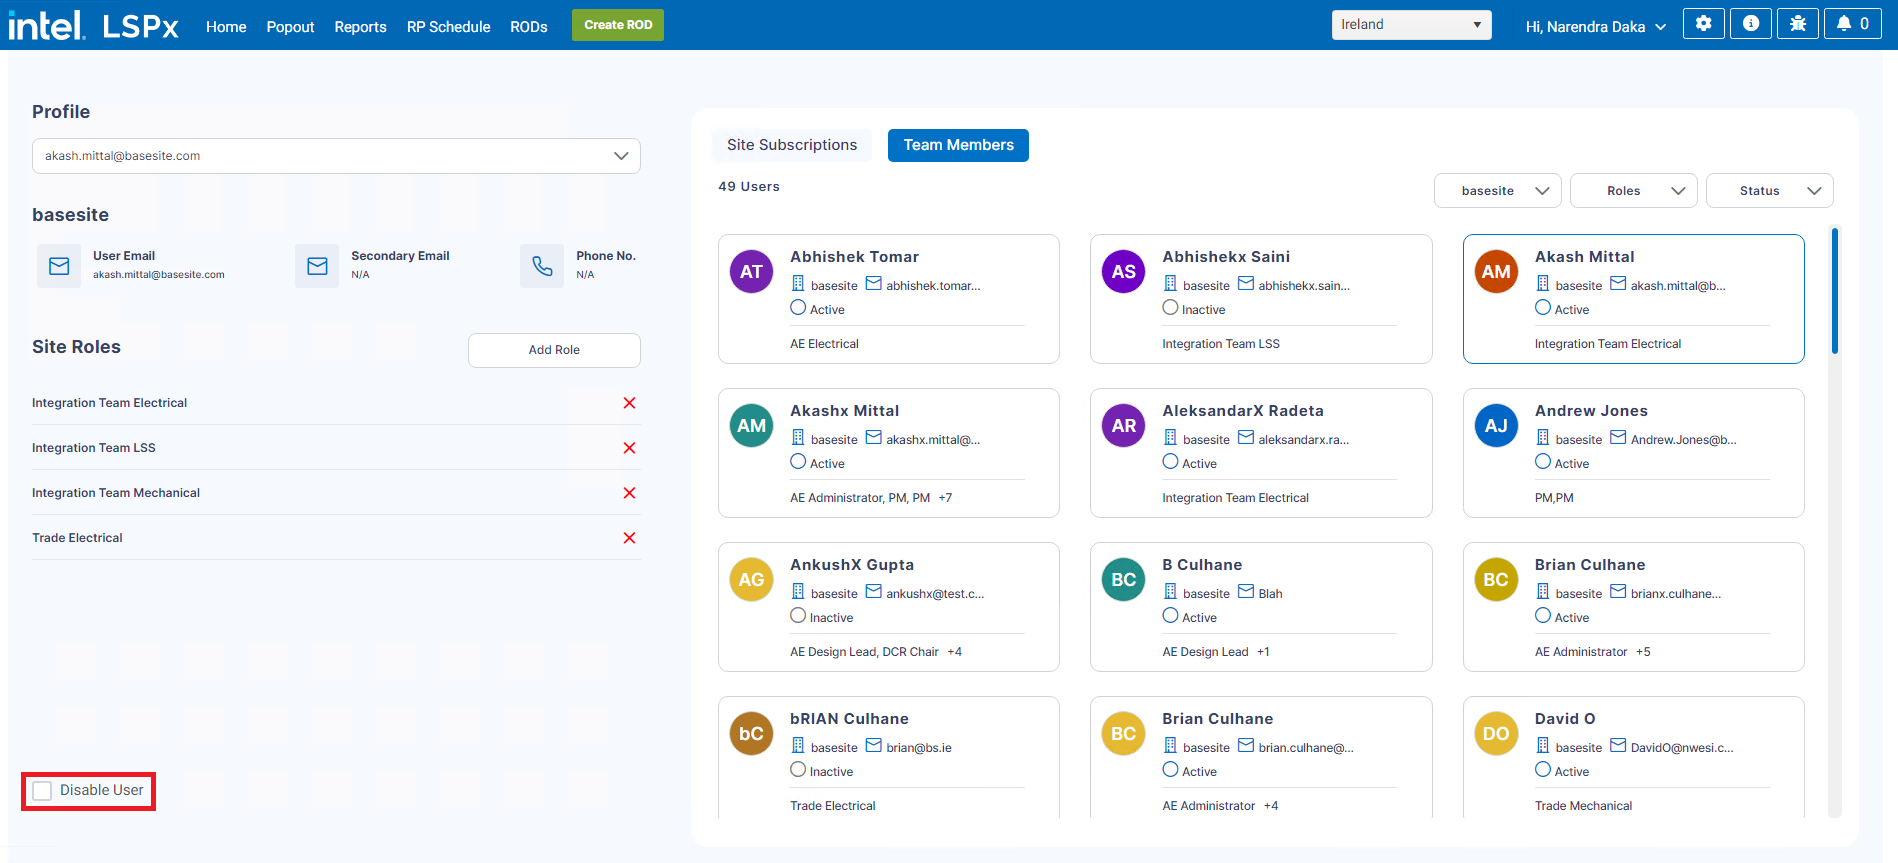Image resolution: width=1898 pixels, height=863 pixels.
Task: Click the Phone No. icon
Action: pyautogui.click(x=542, y=266)
